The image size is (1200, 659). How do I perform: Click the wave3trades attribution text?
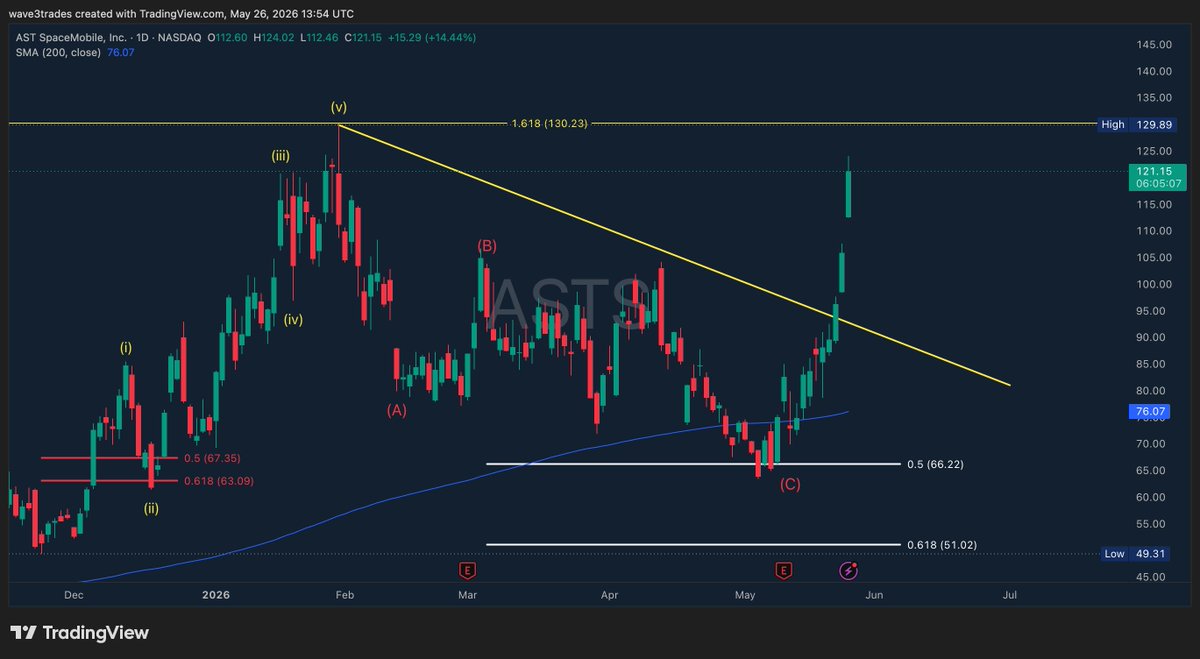[x=42, y=13]
